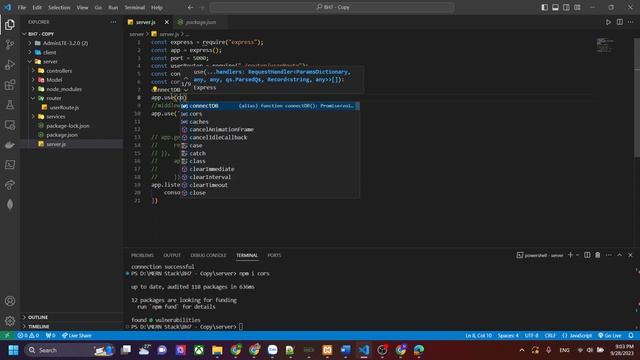Open the Extensions view
Screen dimensions: 640x360
pyautogui.click(x=10, y=84)
